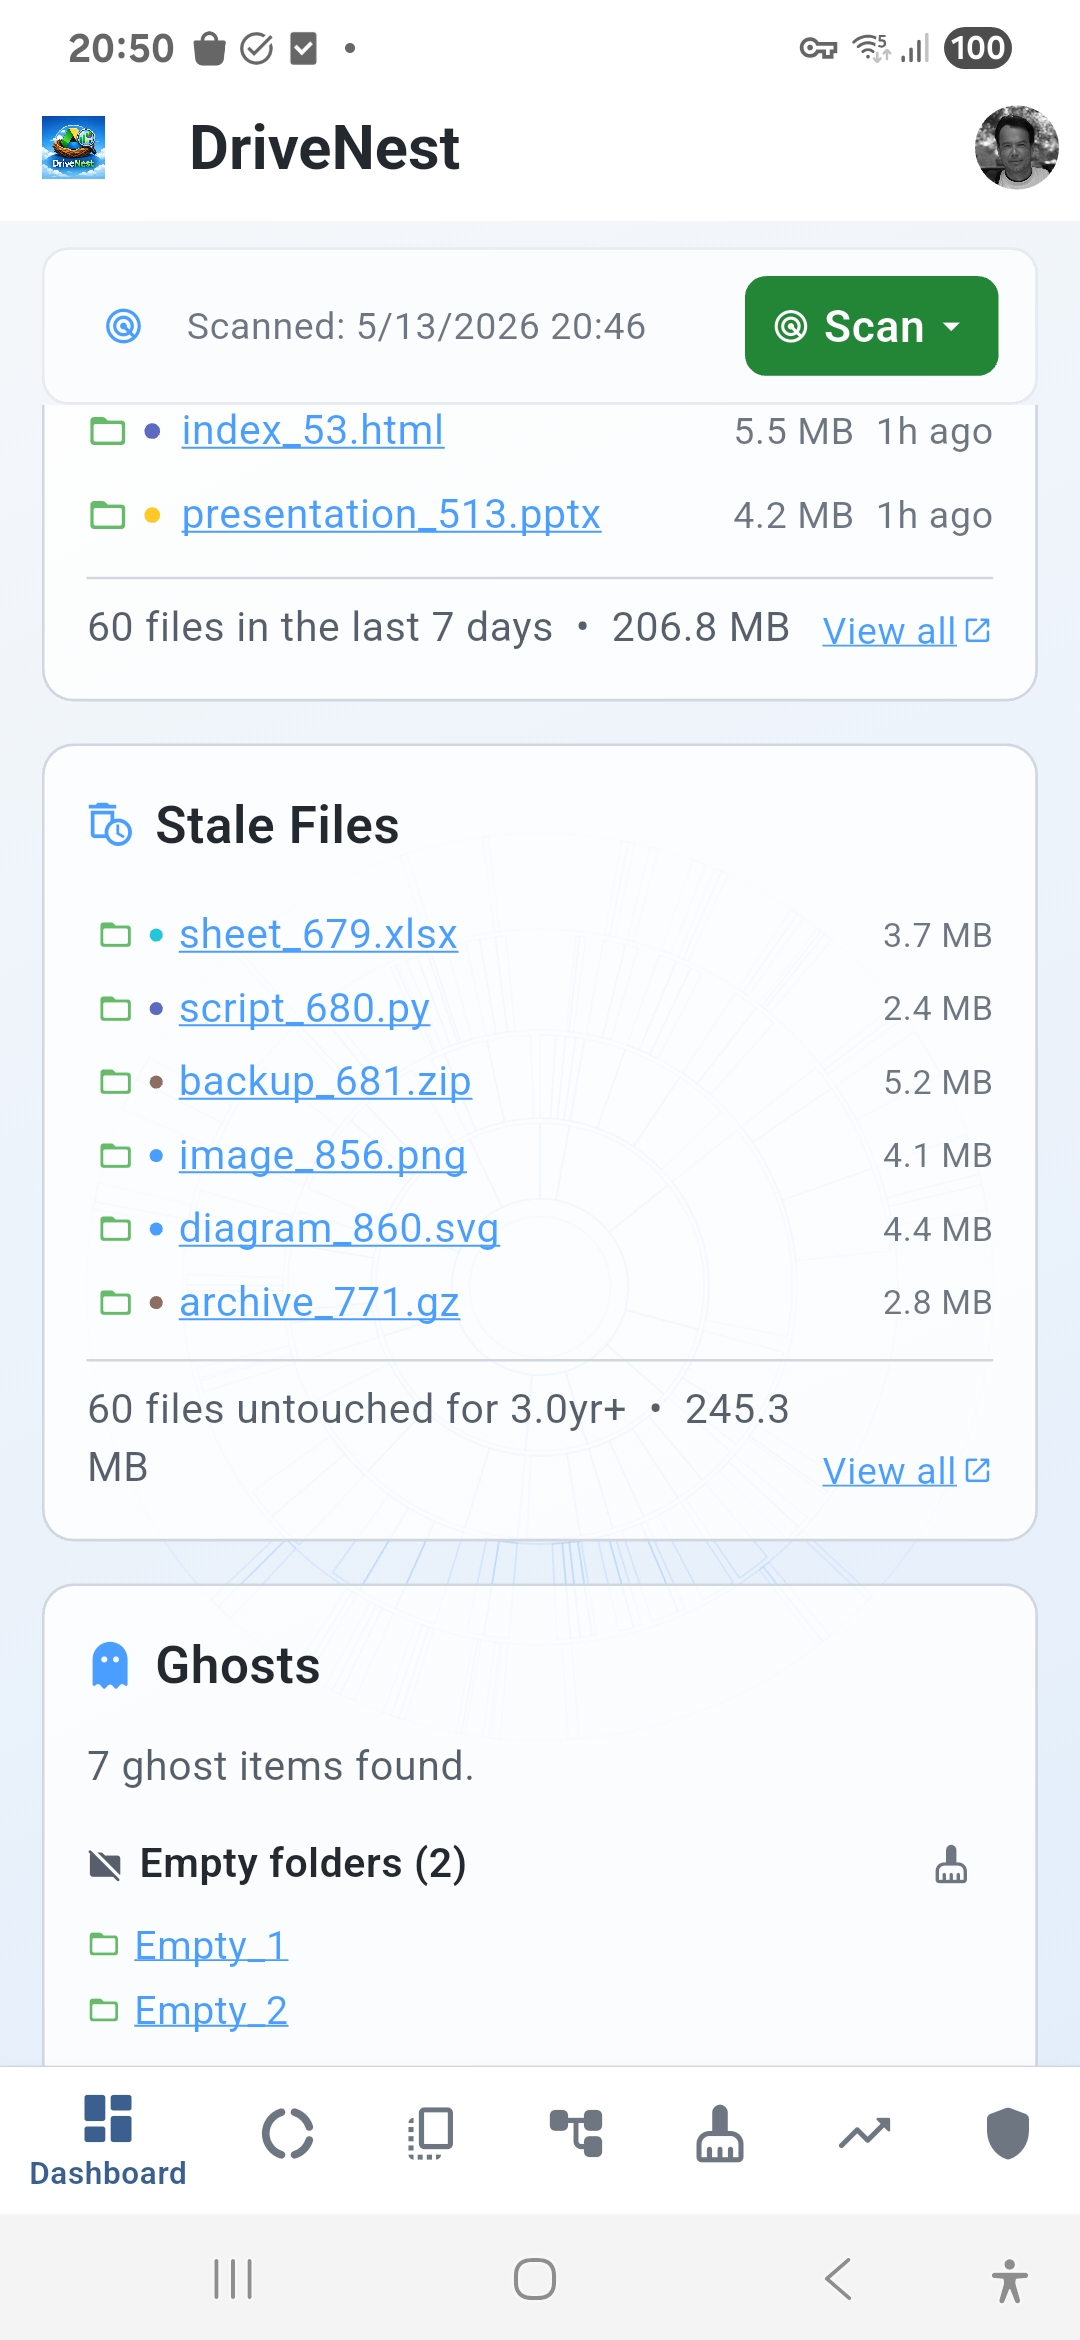This screenshot has width=1080, height=2340.
Task: Open diagram_860.svg stale file
Action: 339,1229
